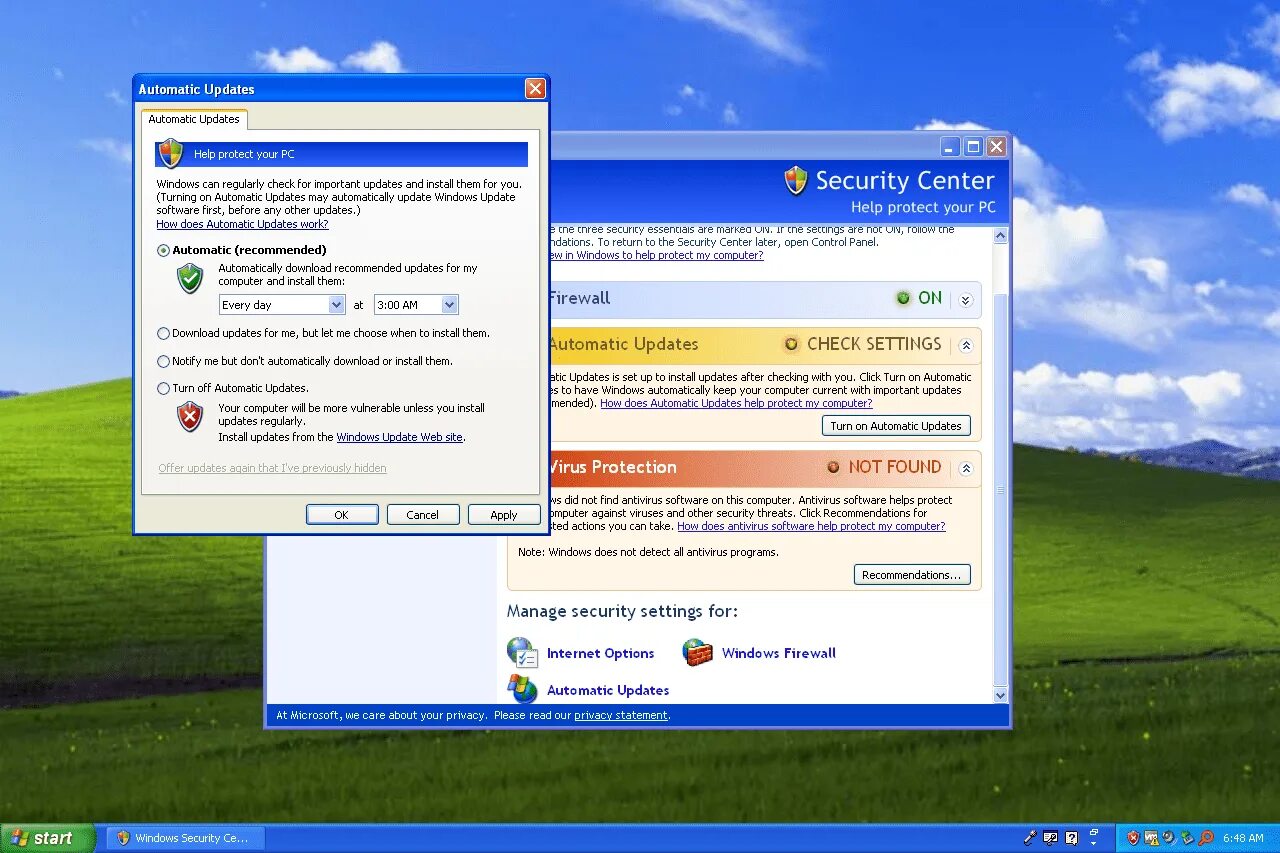The width and height of the screenshot is (1280, 853).
Task: Minimize the Security Center window
Action: [x=951, y=146]
